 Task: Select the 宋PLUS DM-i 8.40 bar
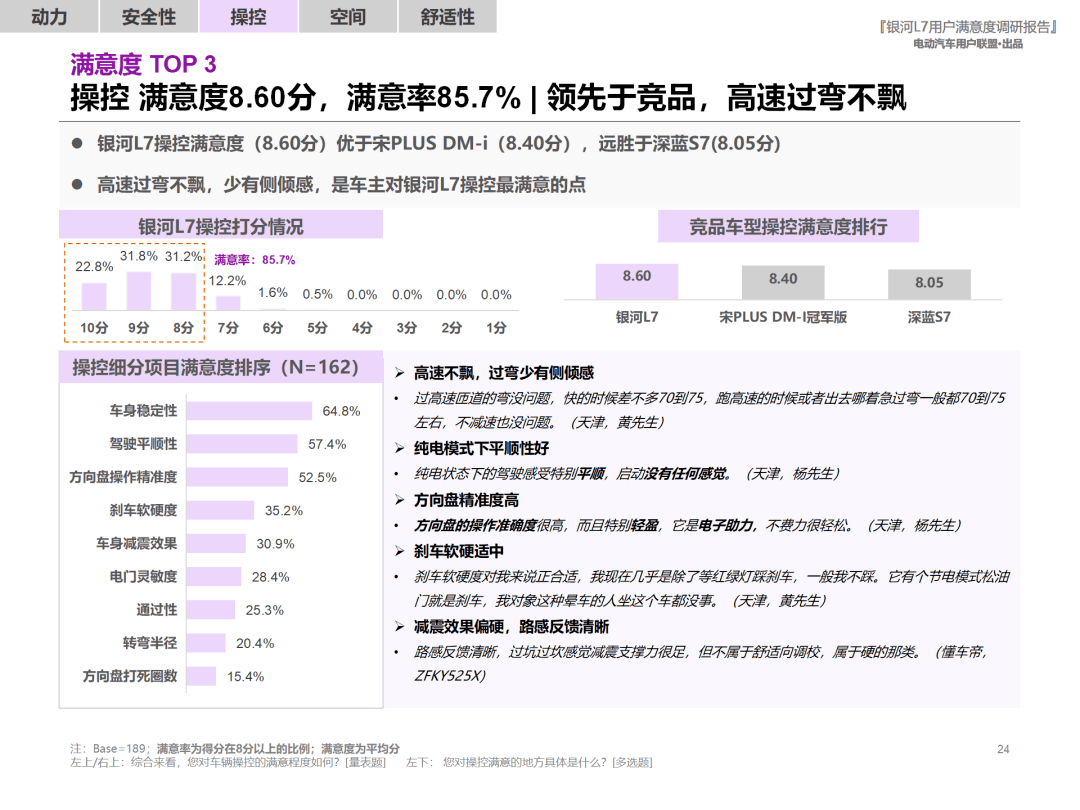click(783, 282)
